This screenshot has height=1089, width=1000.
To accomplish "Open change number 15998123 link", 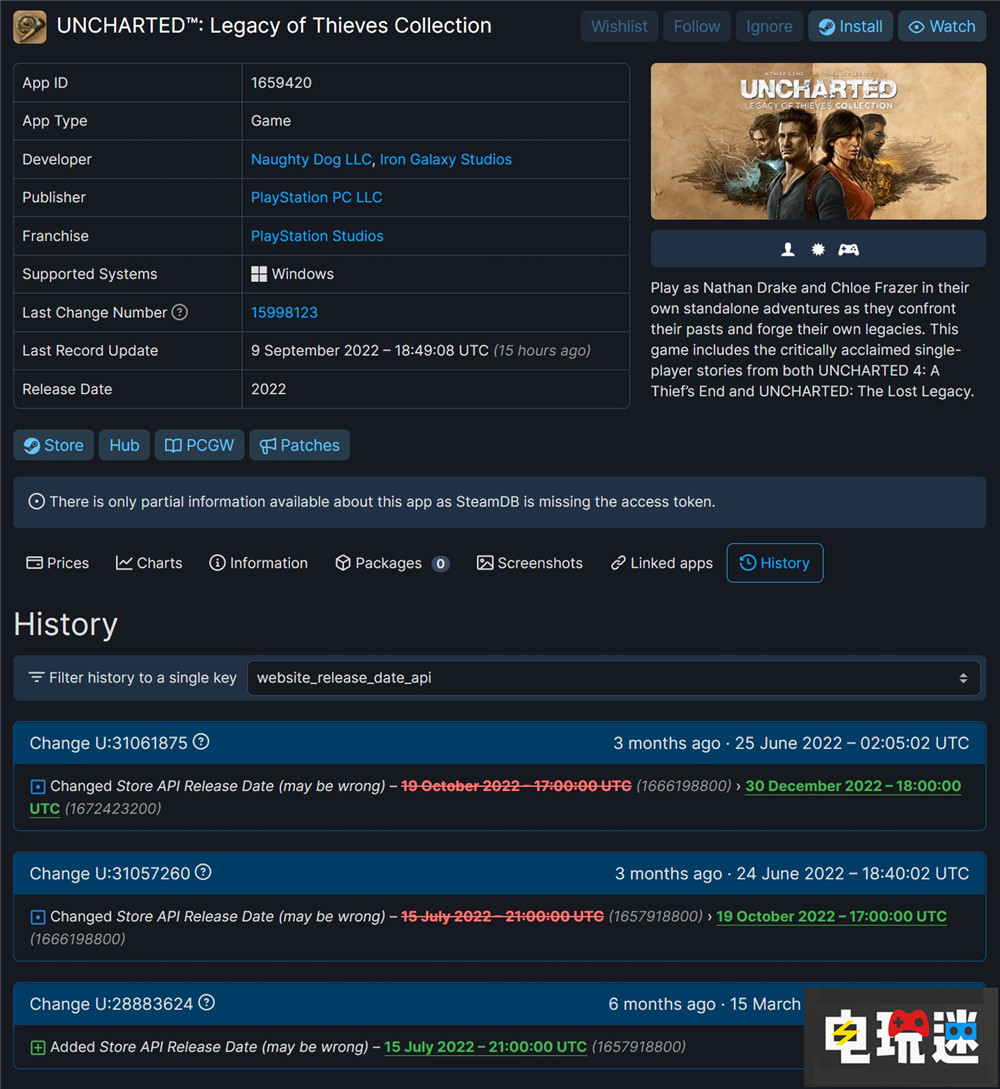I will point(284,312).
